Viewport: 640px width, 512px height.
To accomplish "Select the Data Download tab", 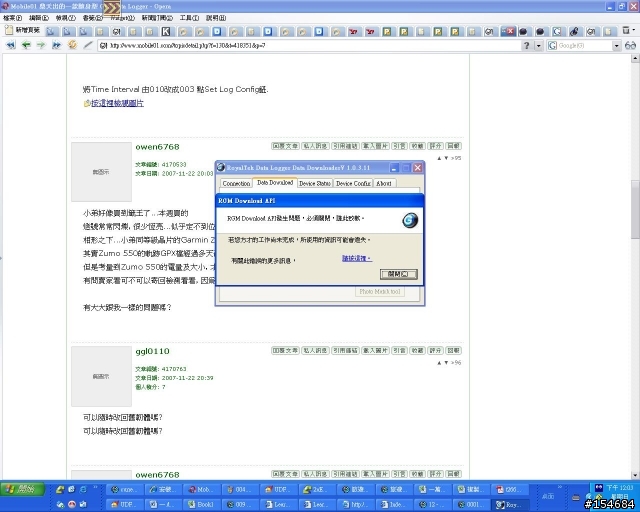I will pyautogui.click(x=275, y=183).
